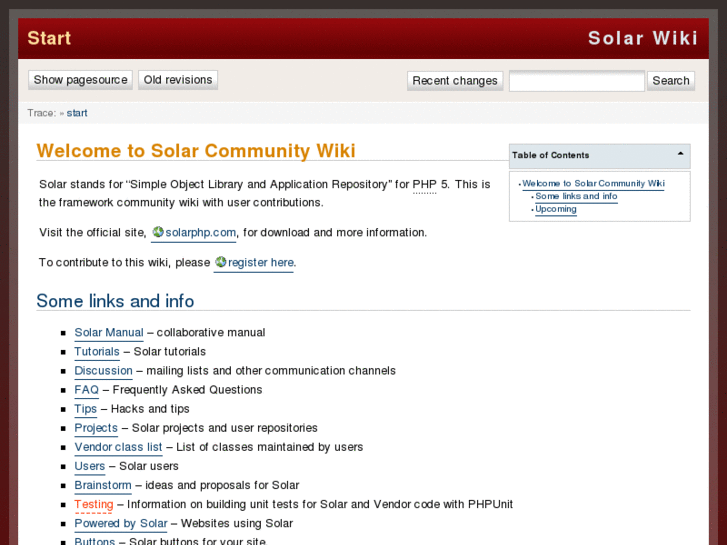
Task: Click the Show pagesource button
Action: point(80,80)
